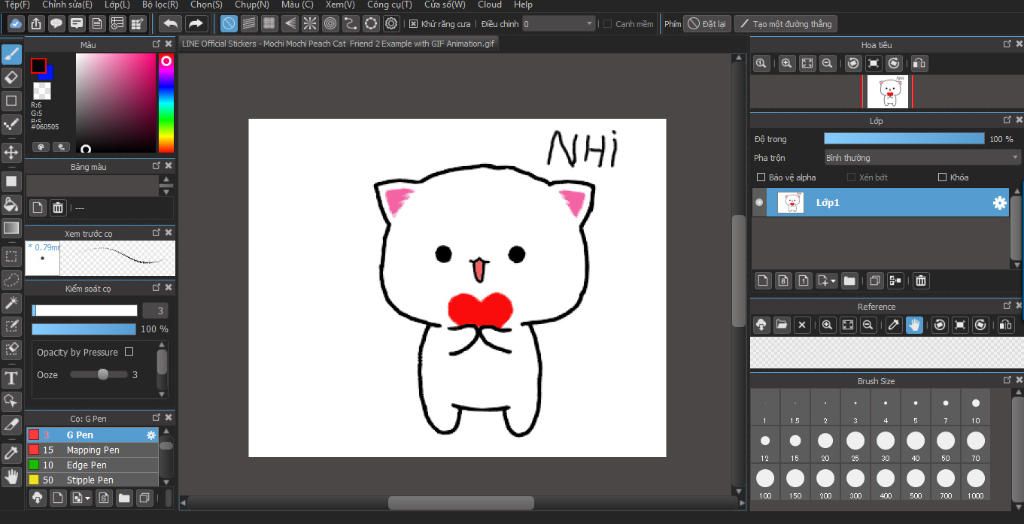Click the Redo arrow in toolbar
This screenshot has height=524, width=1024.
point(195,24)
